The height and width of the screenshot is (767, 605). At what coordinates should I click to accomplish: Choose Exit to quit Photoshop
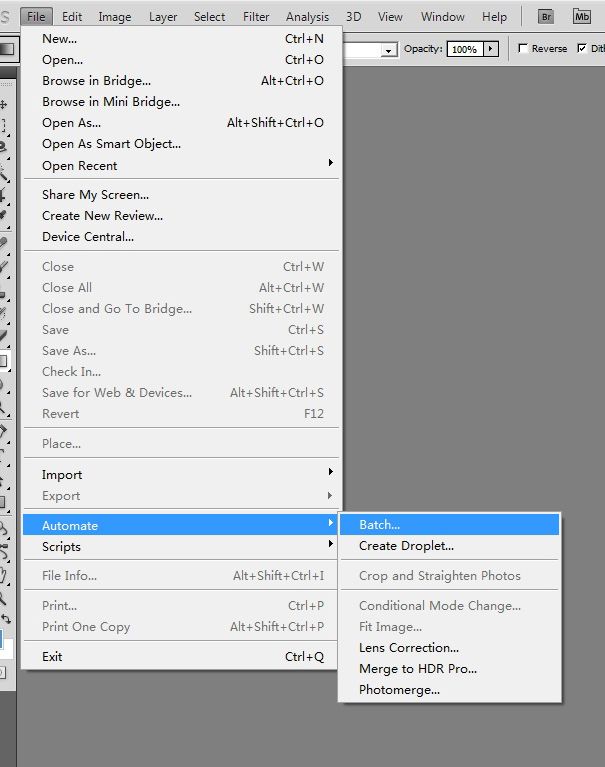181,656
